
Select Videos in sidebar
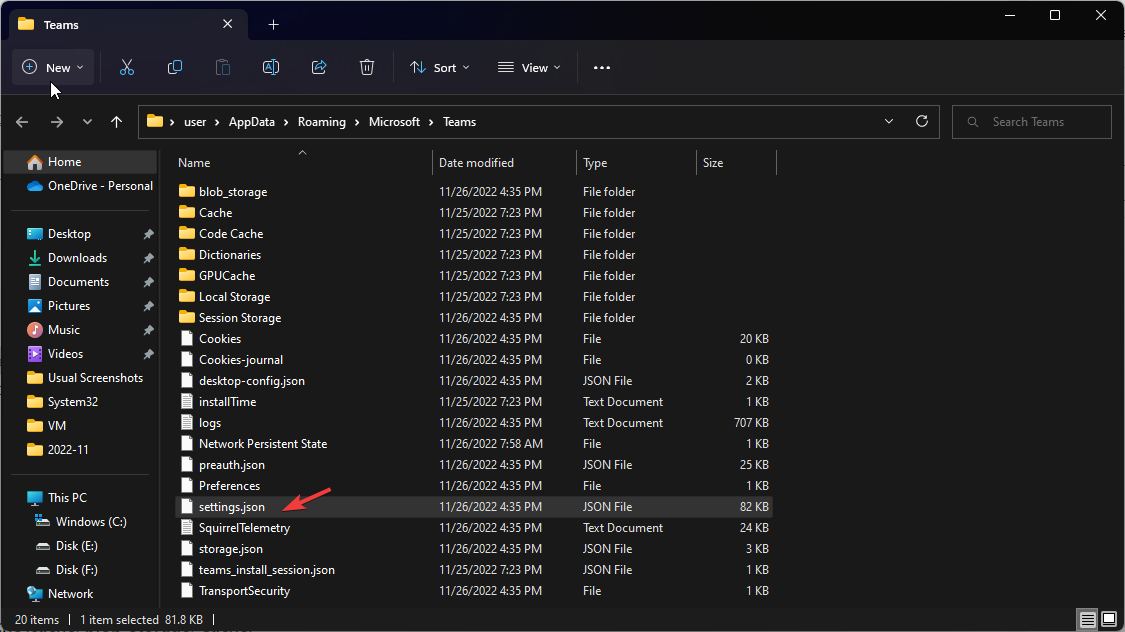65,354
